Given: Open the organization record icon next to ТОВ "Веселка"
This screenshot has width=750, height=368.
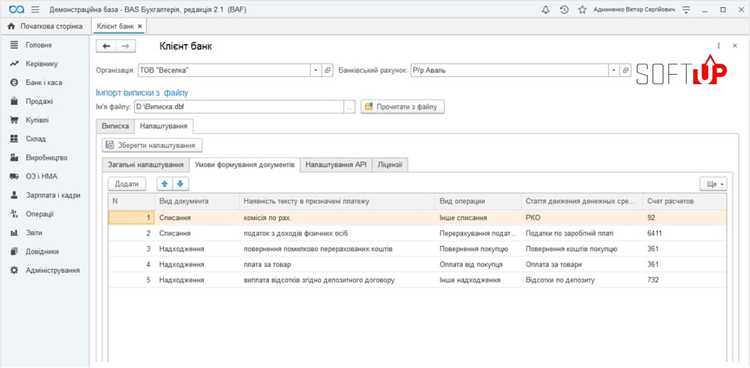Looking at the screenshot, I should (x=328, y=70).
